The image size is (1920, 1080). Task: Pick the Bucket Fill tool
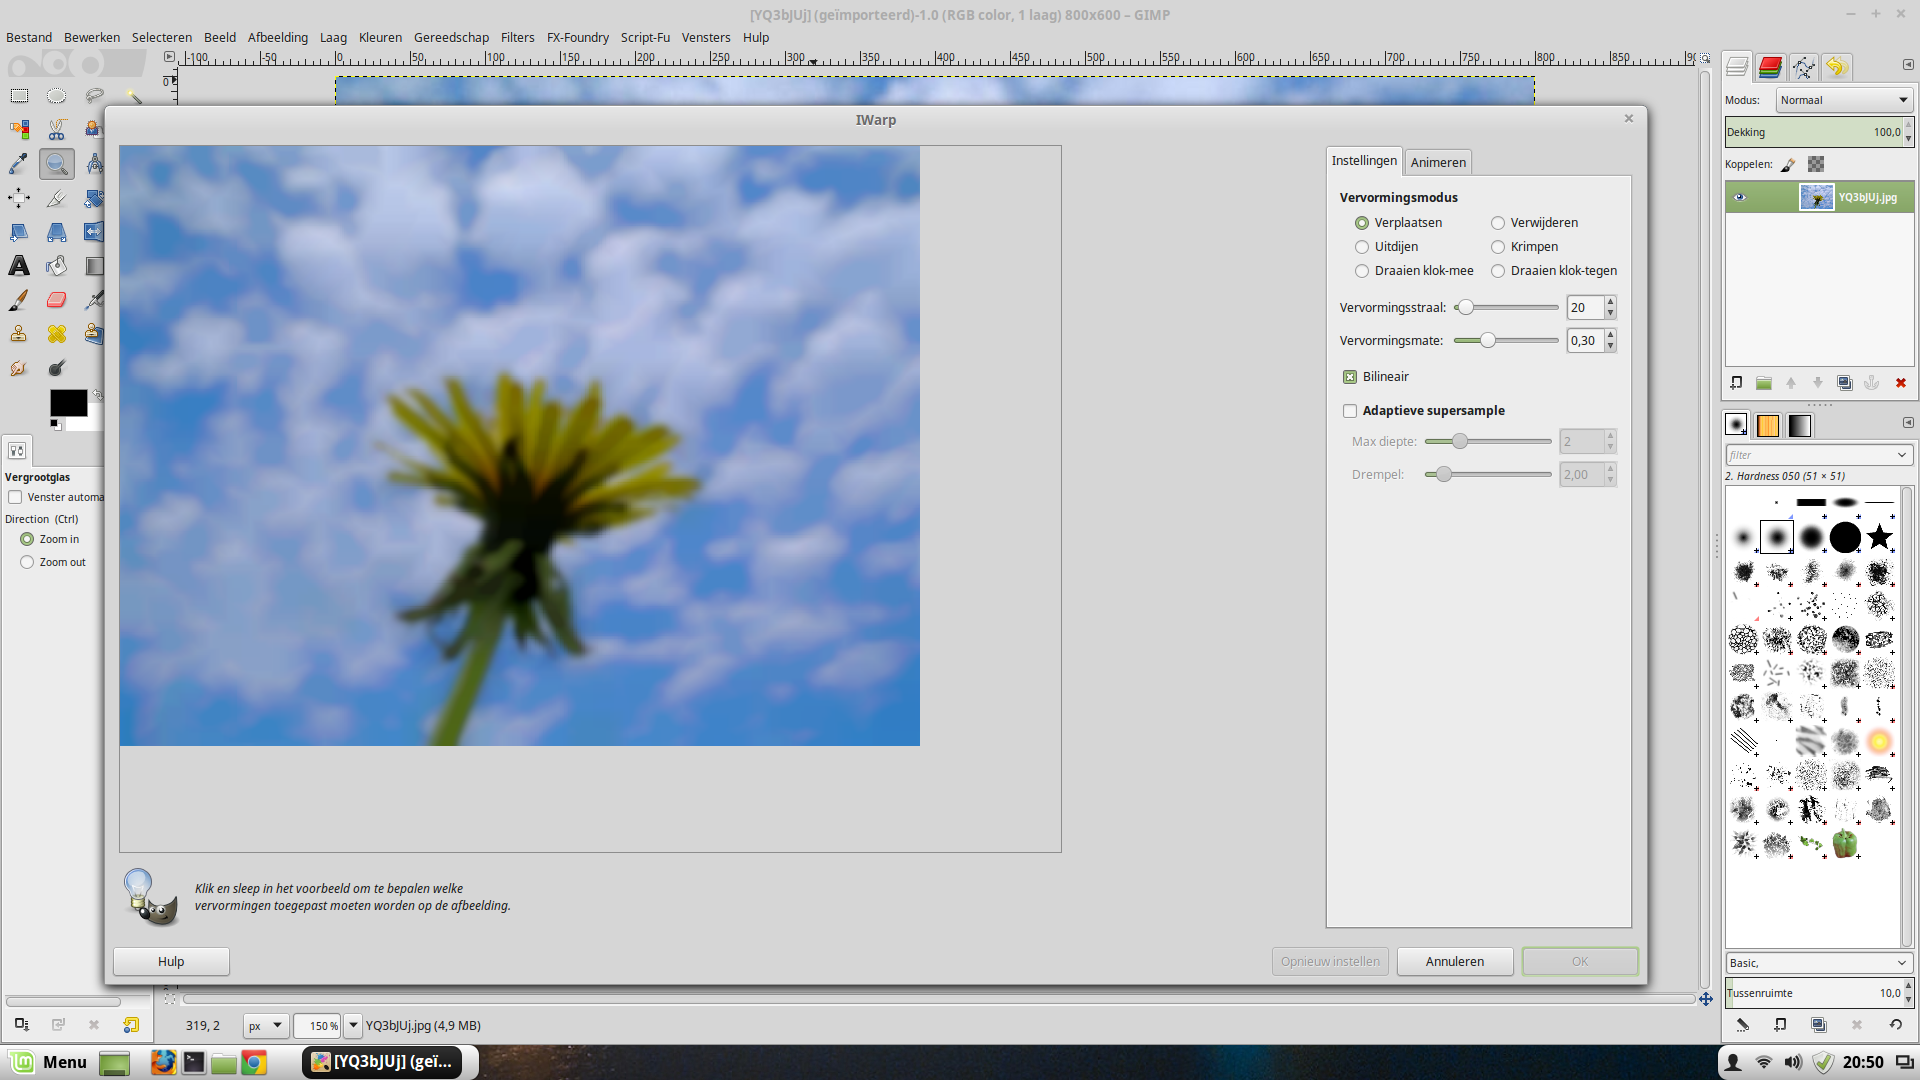pos(57,266)
